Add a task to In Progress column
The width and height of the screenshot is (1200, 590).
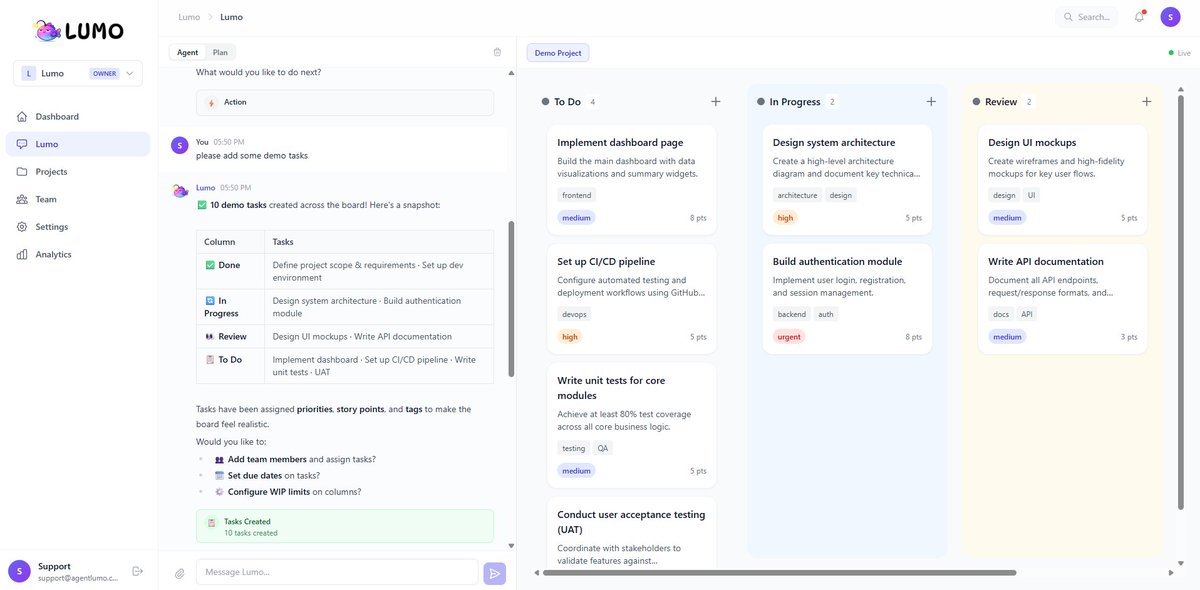tap(931, 102)
